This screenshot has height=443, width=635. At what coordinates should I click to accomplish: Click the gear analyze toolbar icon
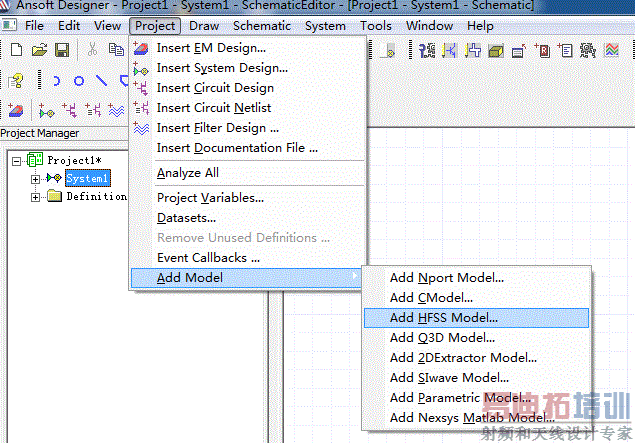[x=588, y=51]
